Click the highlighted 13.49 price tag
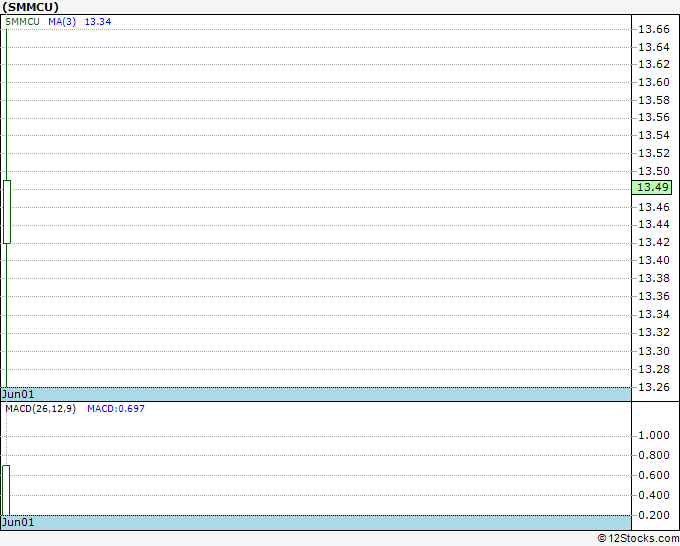 pos(652,187)
